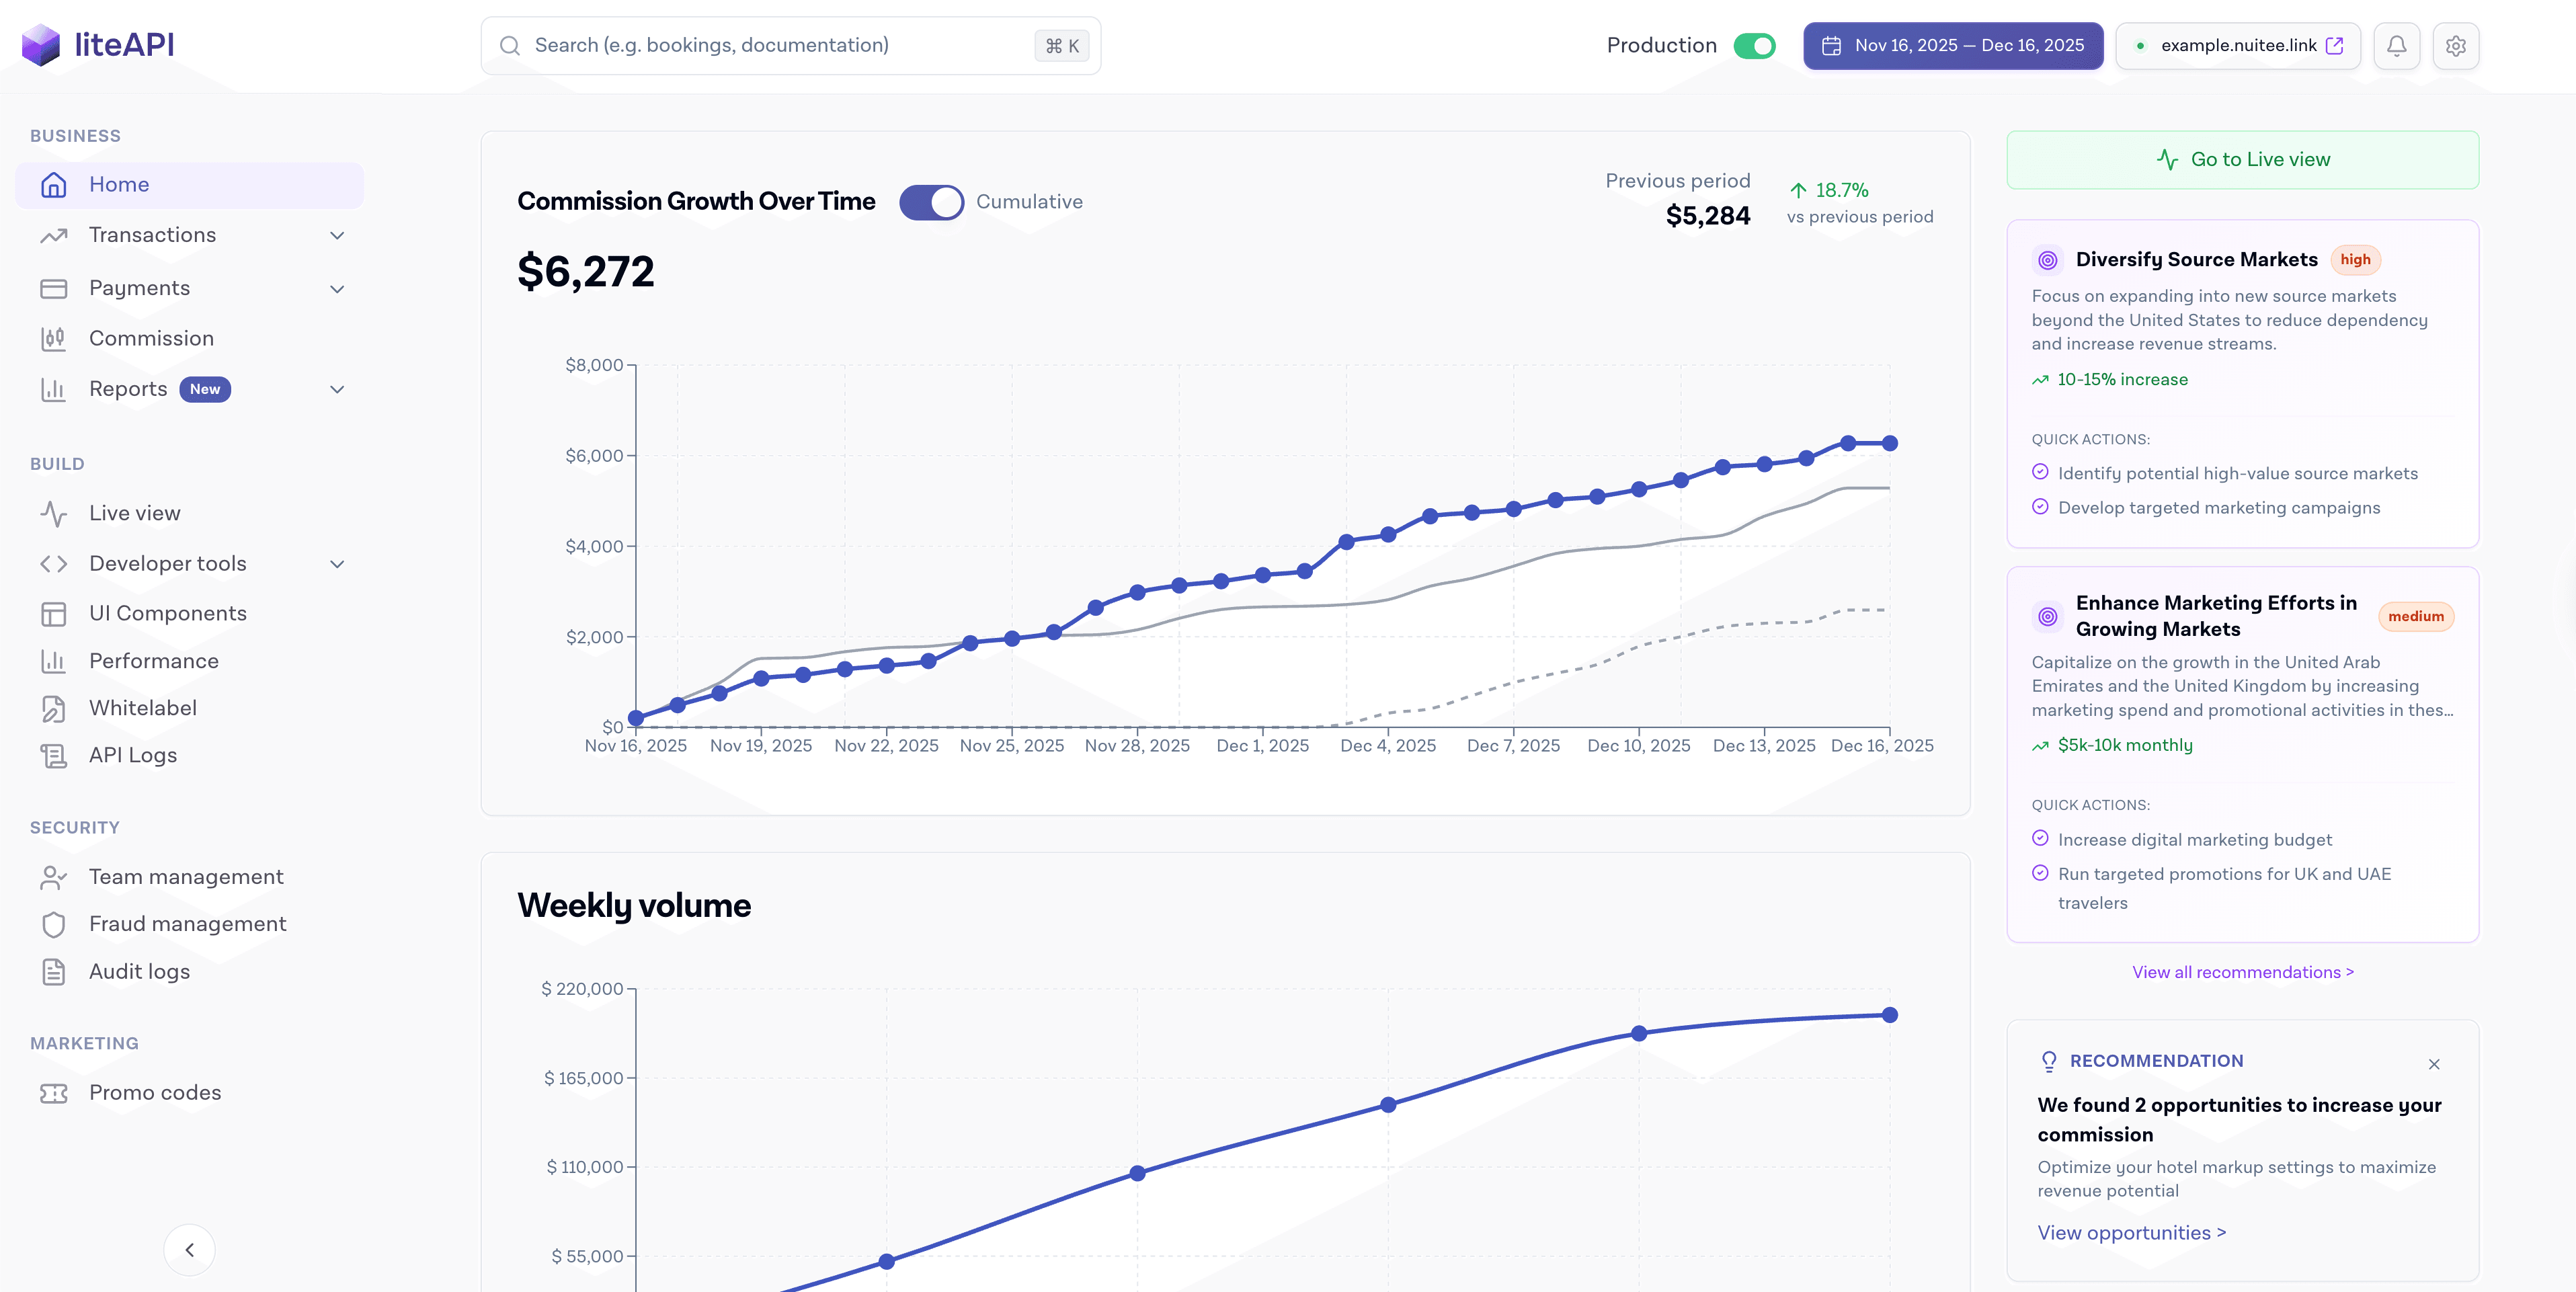View API Logs
Screen dimensions: 2576x1292
tap(132, 754)
